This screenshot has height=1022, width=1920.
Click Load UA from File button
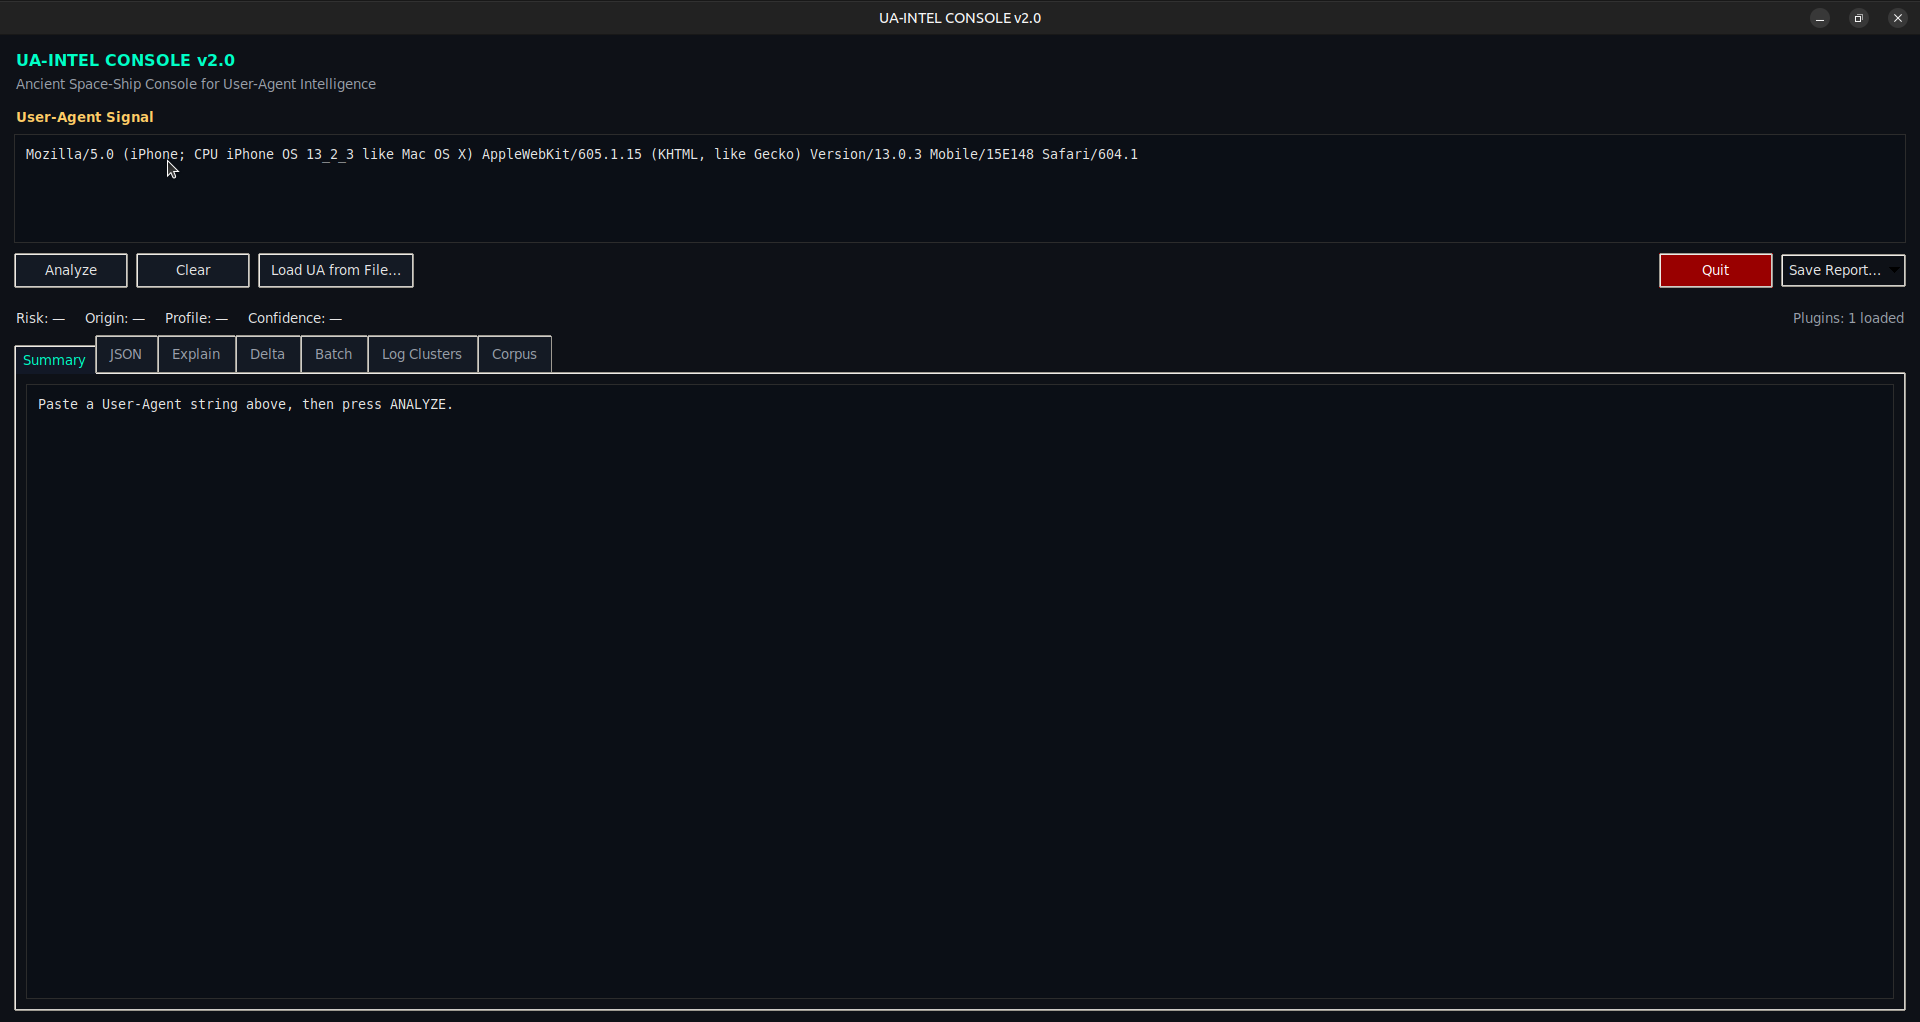(335, 270)
